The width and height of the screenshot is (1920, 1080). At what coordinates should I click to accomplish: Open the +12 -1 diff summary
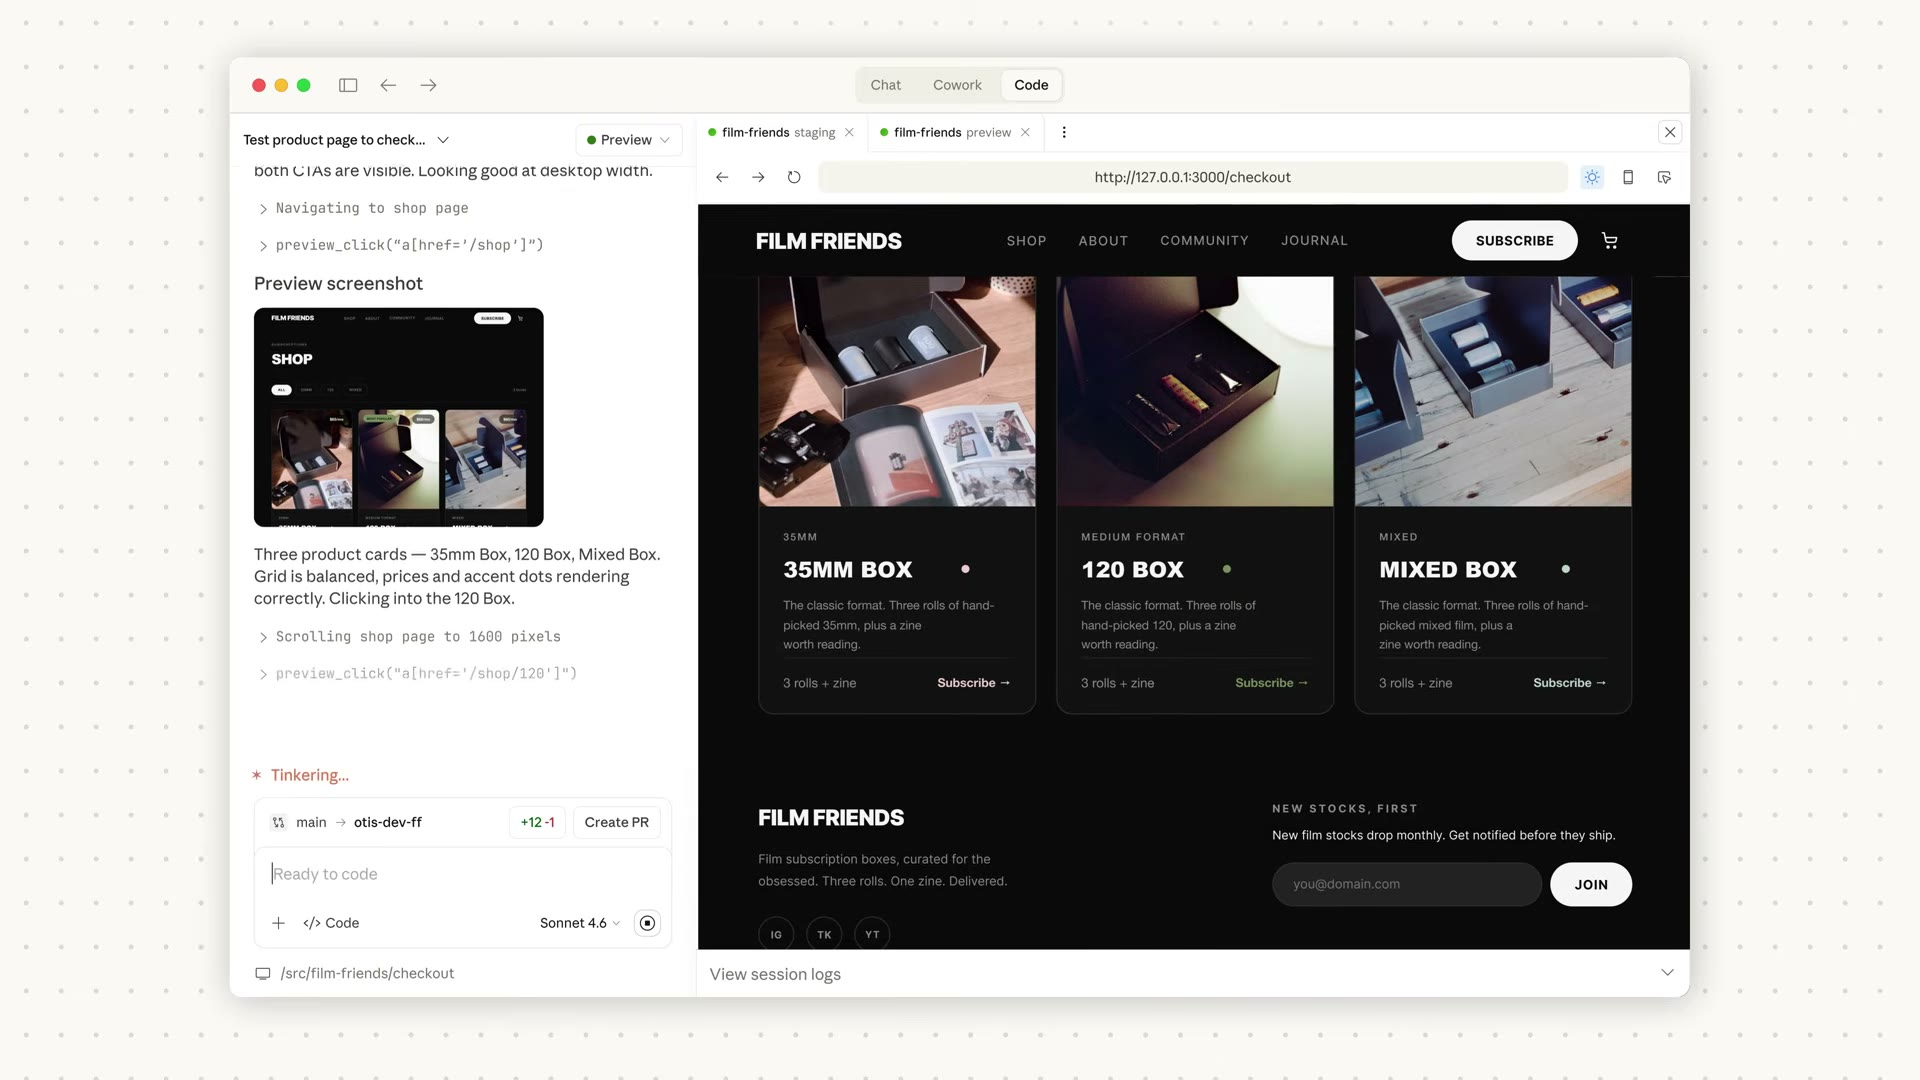(538, 822)
